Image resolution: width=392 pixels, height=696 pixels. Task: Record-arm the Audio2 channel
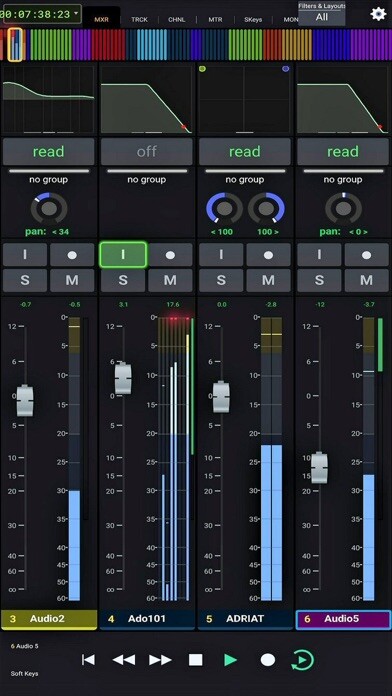pyautogui.click(x=72, y=255)
